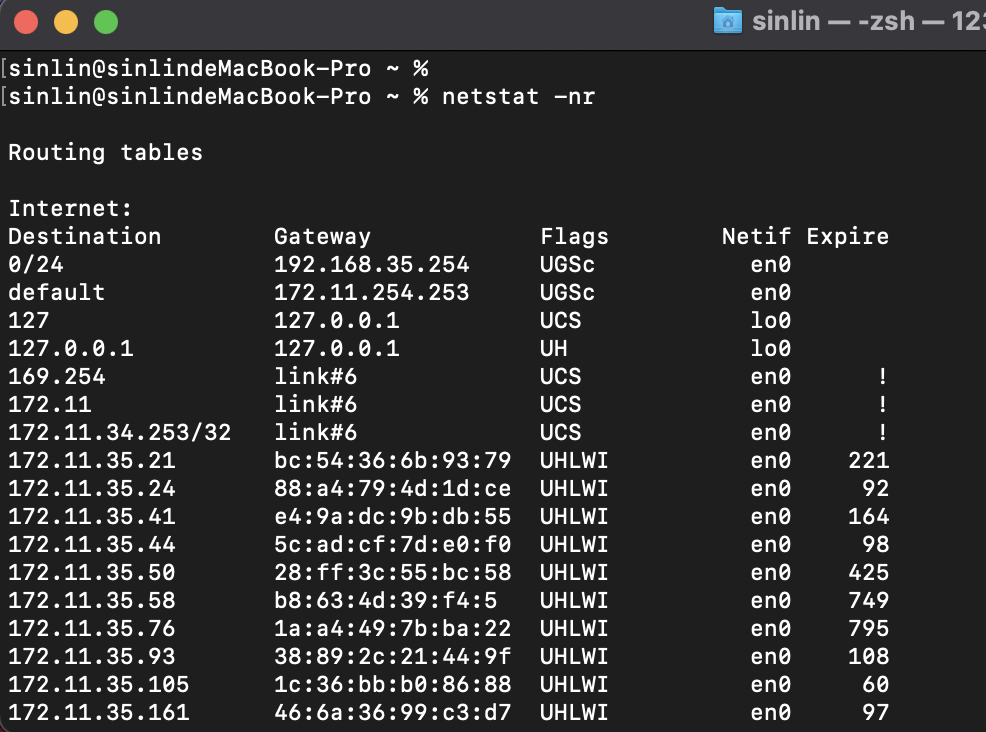986x732 pixels.
Task: Click destination '172.11.35.93'
Action: click(92, 657)
